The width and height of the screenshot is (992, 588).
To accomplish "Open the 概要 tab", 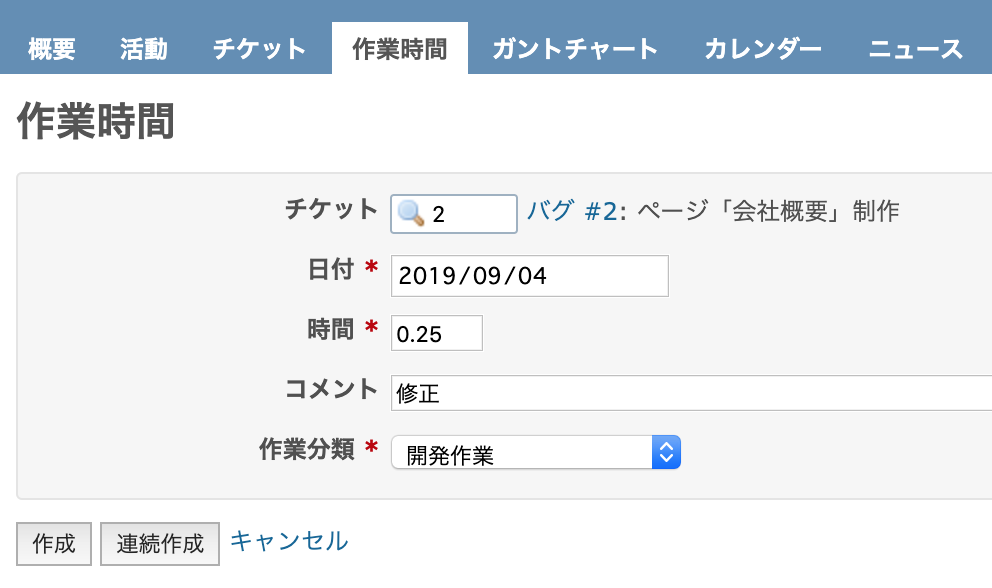I will tap(52, 49).
